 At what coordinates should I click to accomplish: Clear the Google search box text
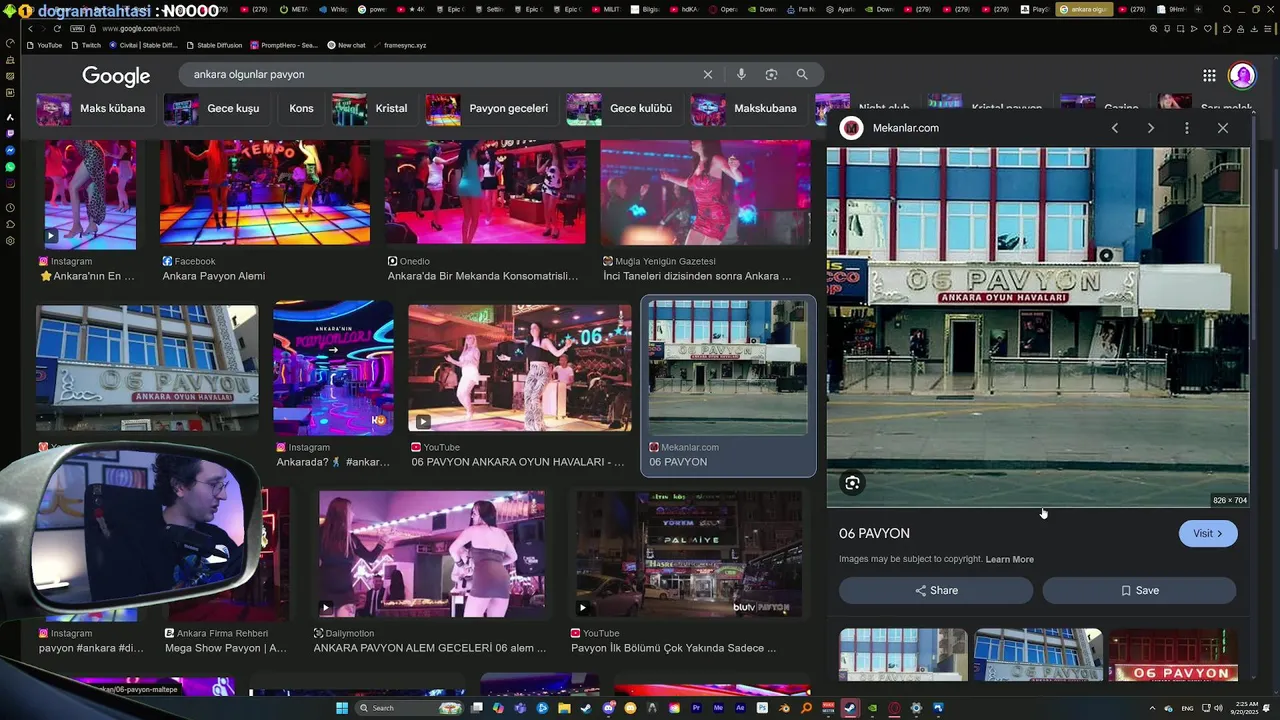pyautogui.click(x=708, y=74)
